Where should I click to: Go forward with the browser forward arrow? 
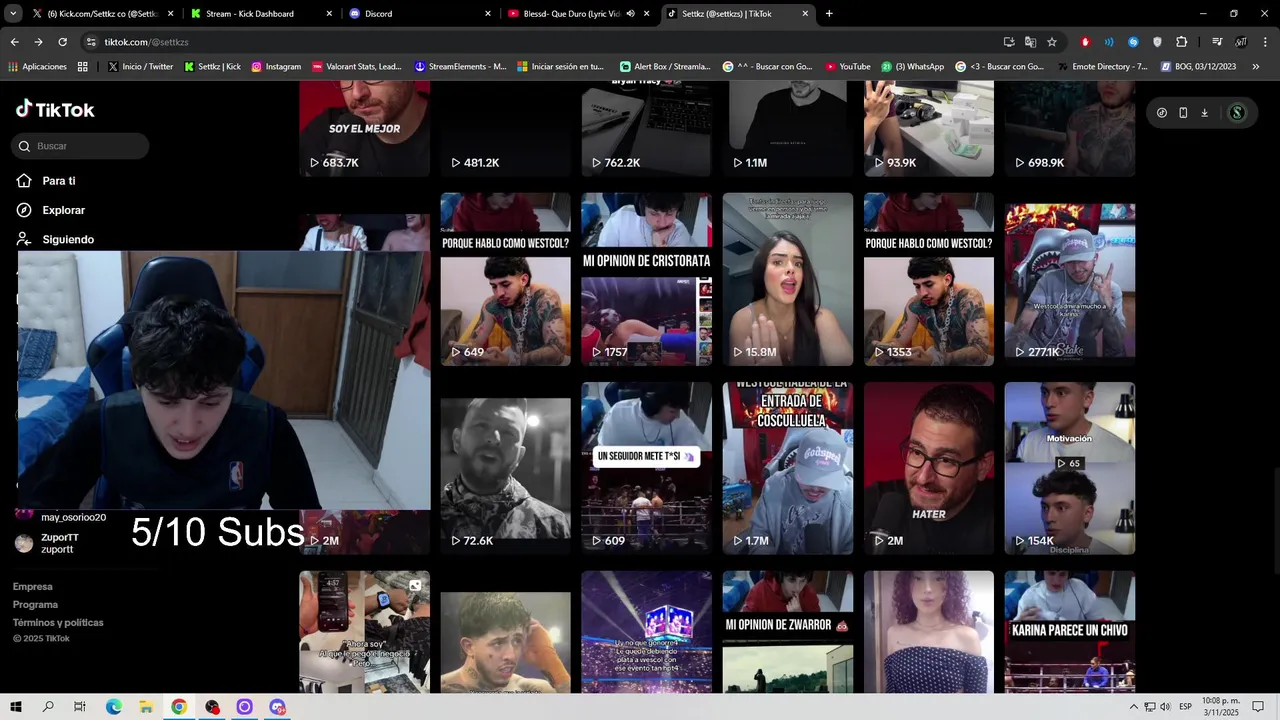pyautogui.click(x=38, y=42)
